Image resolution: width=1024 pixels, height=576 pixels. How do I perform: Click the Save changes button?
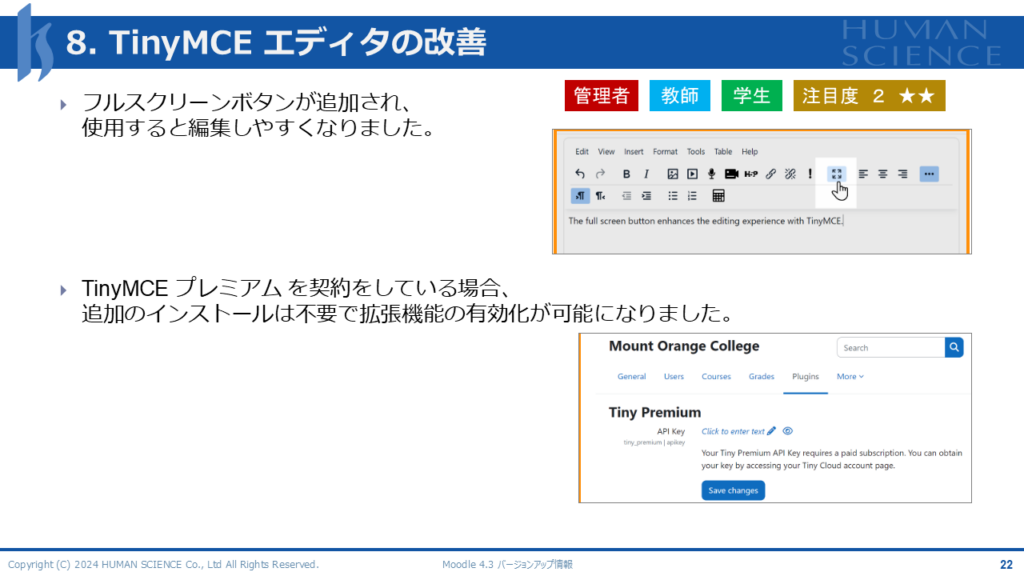(733, 490)
